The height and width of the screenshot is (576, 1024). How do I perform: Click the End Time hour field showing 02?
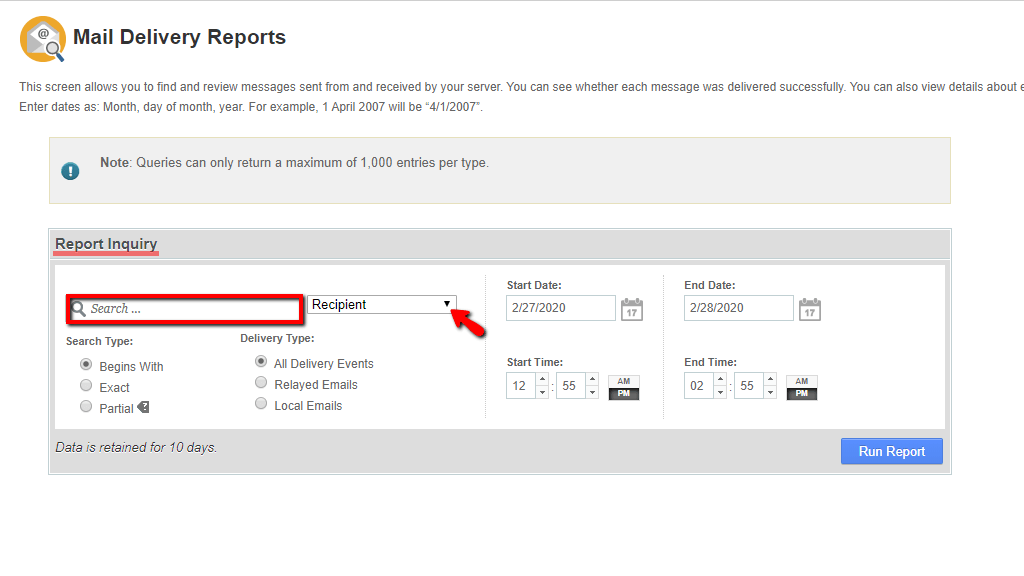pyautogui.click(x=699, y=385)
